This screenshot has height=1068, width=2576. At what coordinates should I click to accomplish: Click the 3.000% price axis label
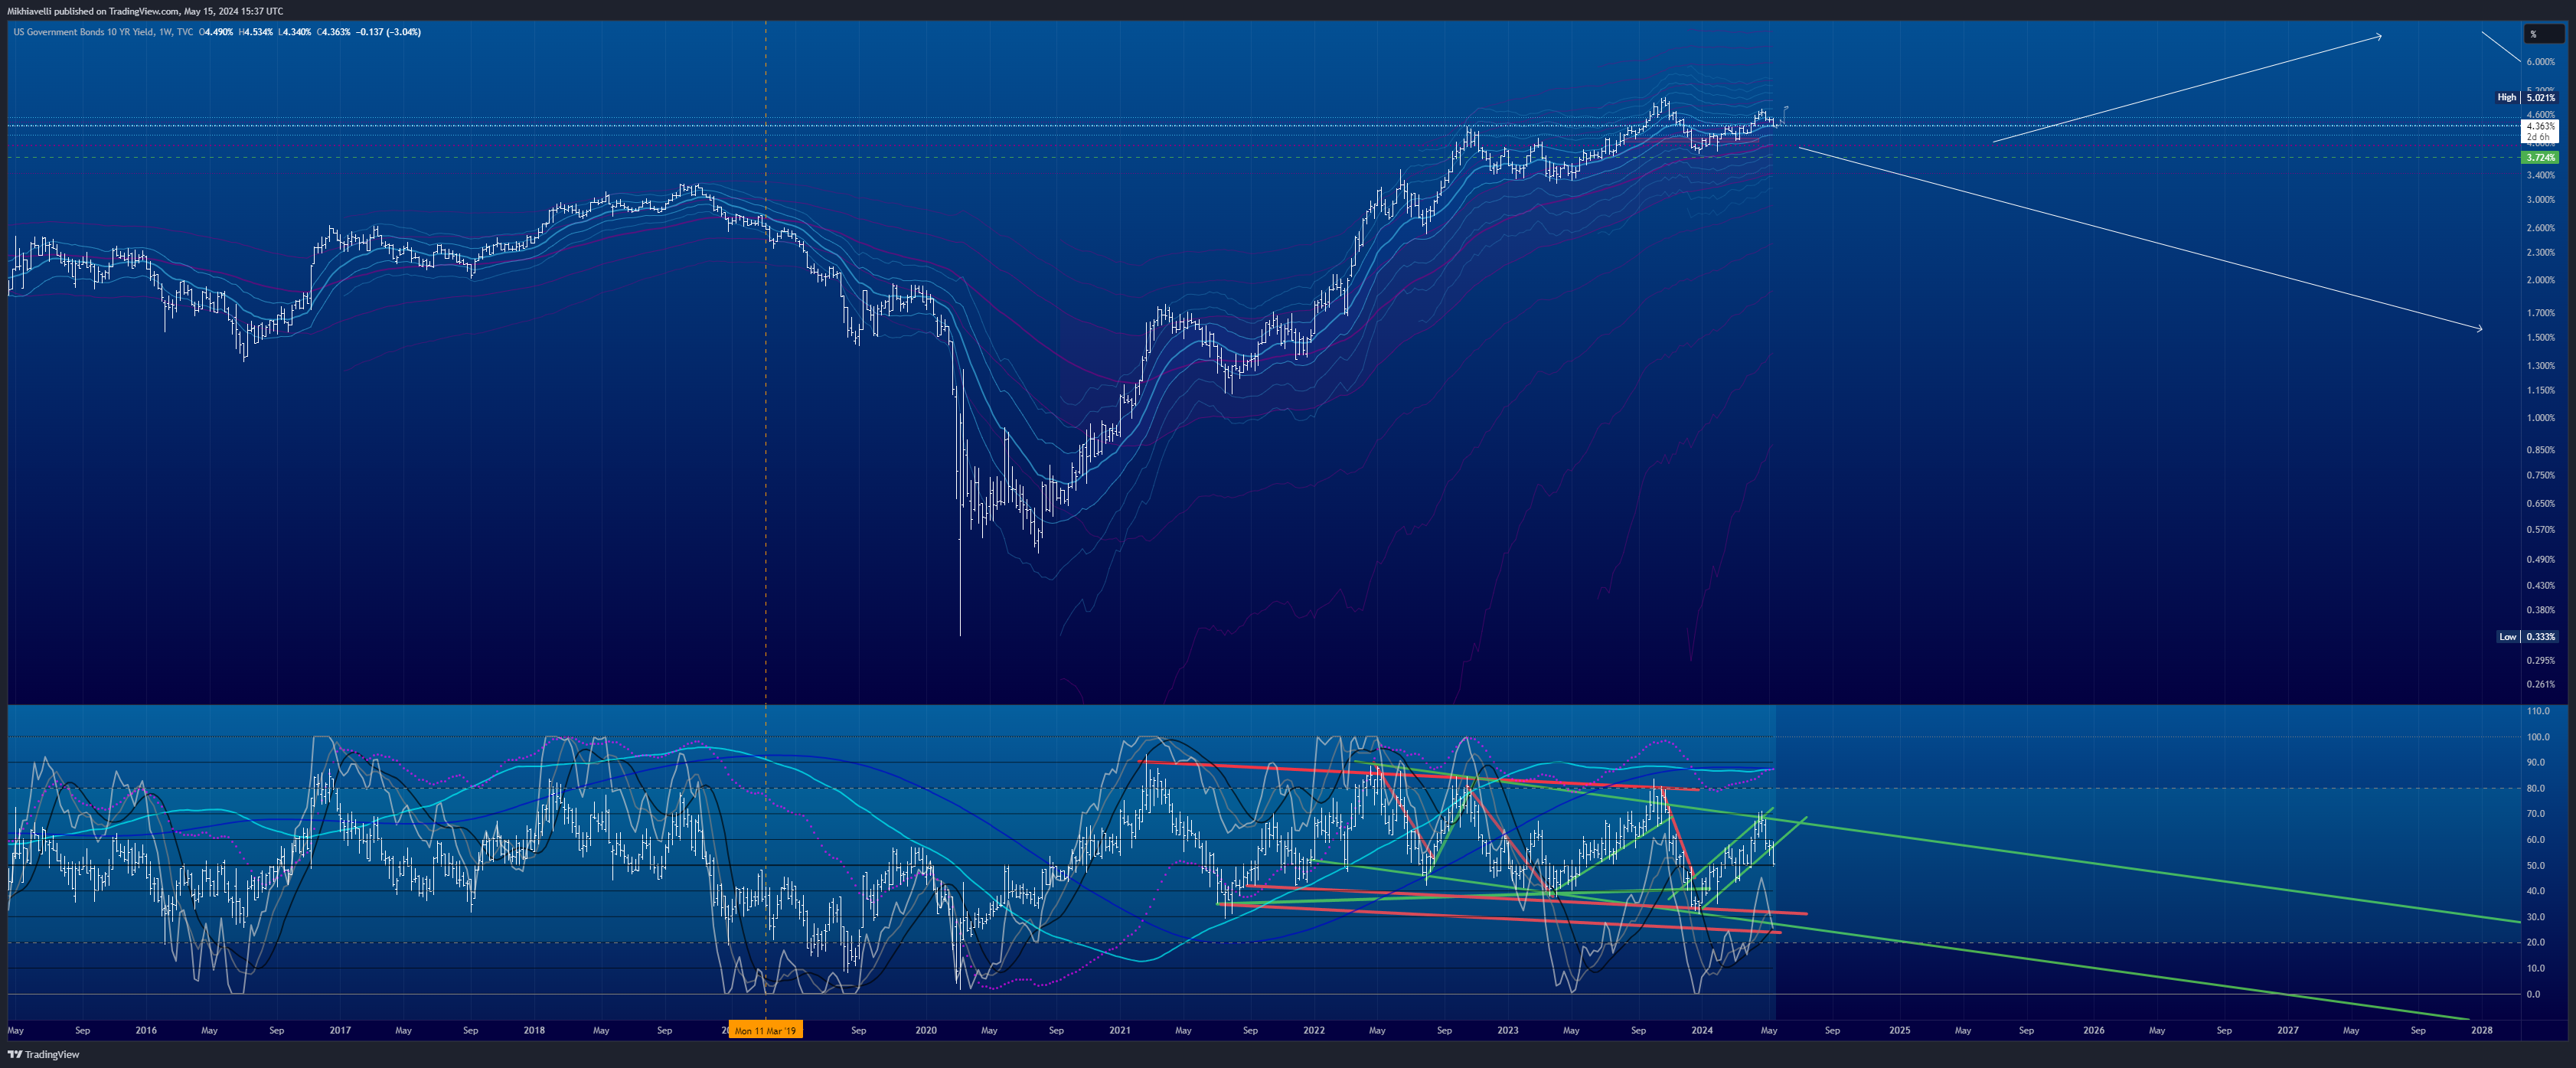coord(2540,199)
